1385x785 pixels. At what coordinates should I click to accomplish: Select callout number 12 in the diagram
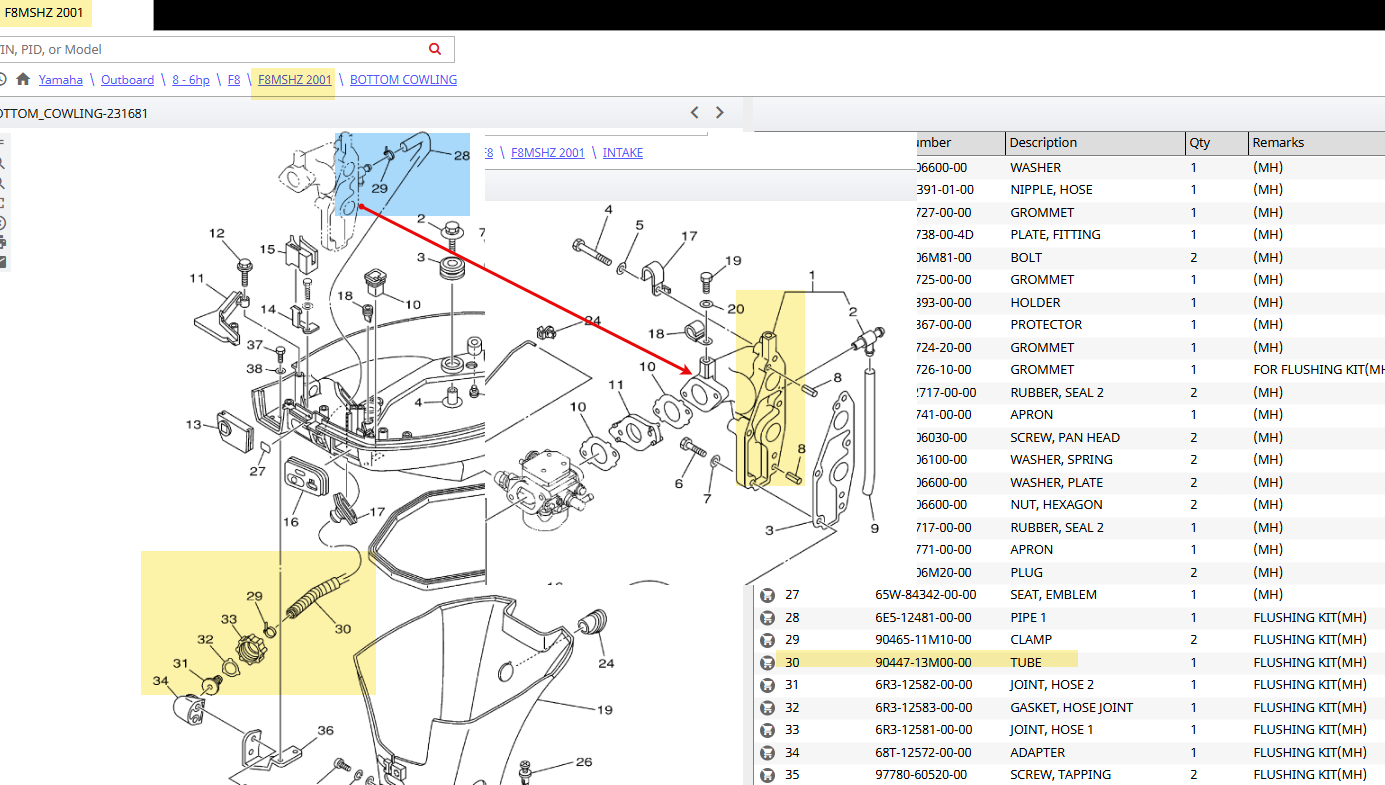click(217, 233)
